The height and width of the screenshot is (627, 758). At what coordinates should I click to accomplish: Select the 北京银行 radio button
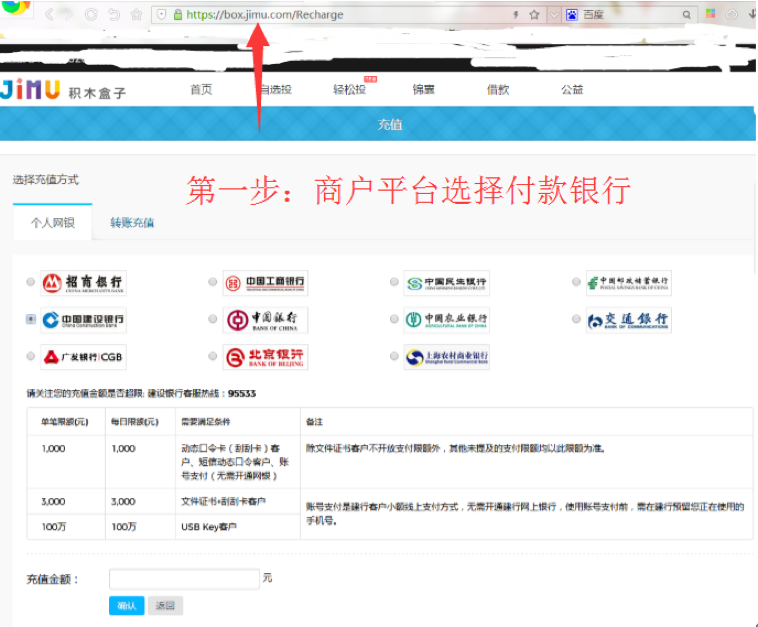tap(212, 356)
